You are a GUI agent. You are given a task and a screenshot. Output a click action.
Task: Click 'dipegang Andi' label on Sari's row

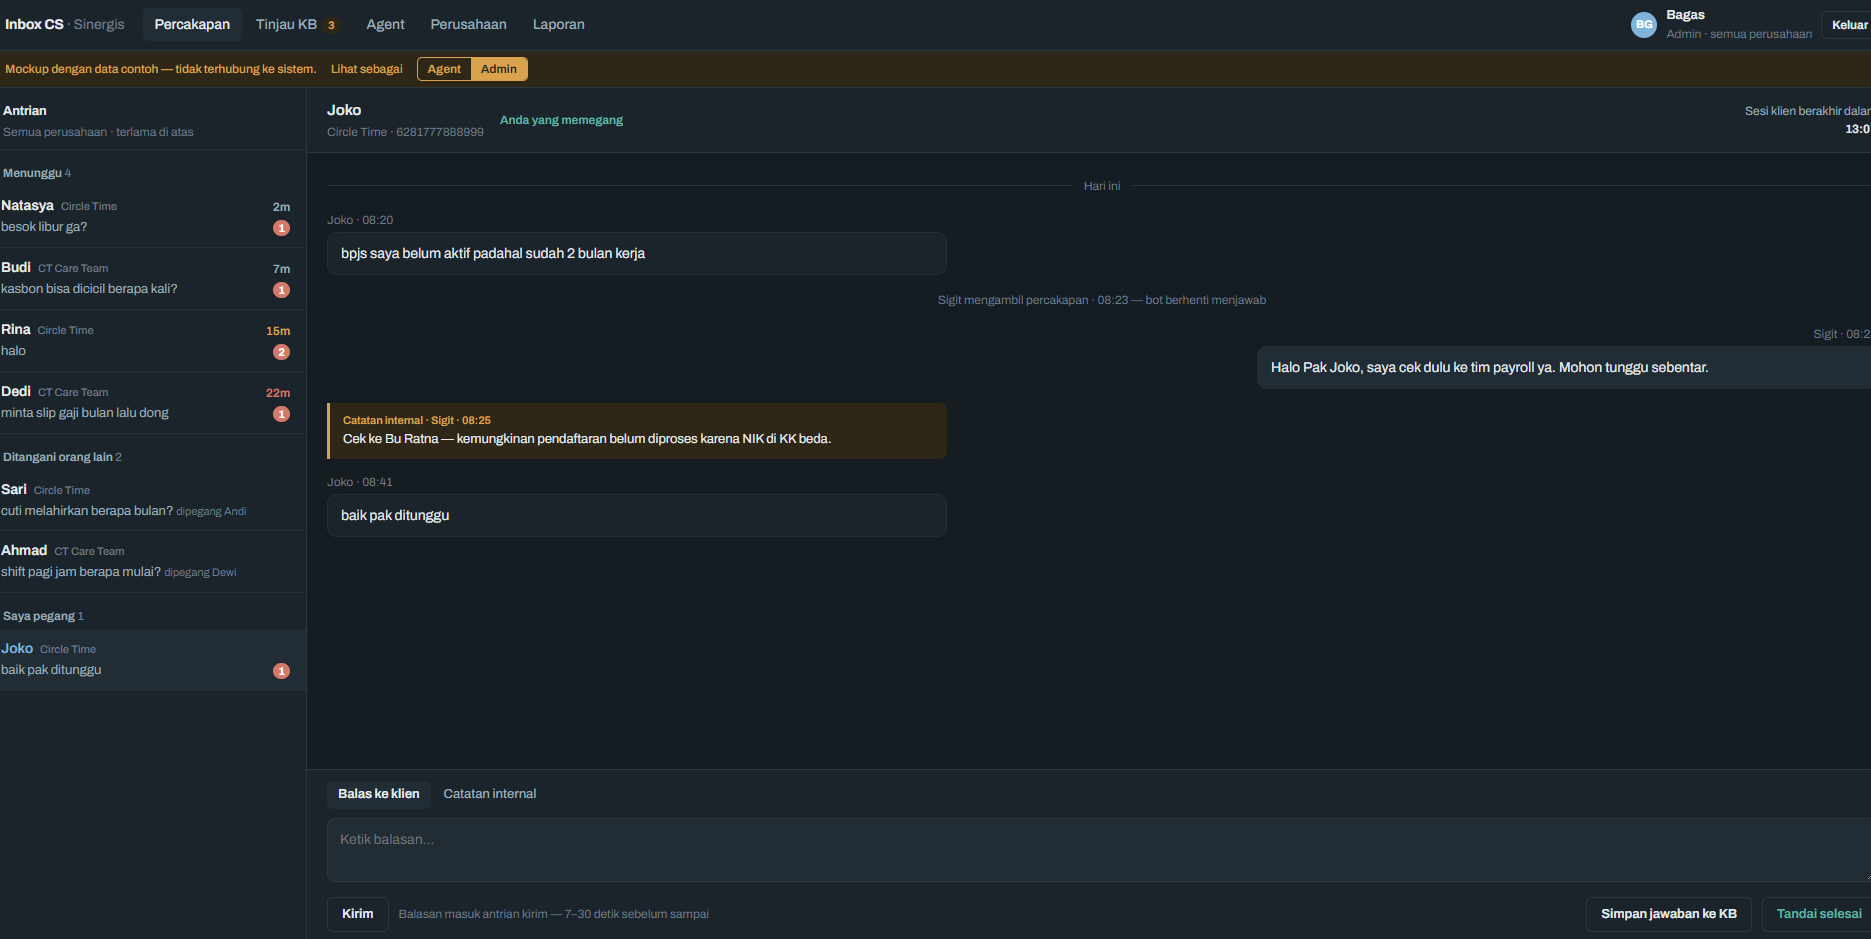[x=211, y=511]
